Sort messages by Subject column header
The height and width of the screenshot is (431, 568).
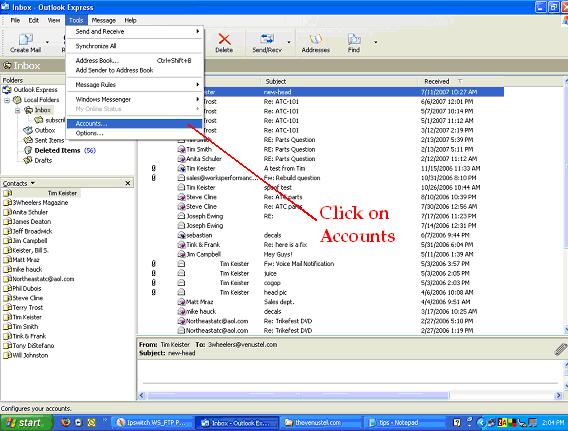click(x=339, y=81)
